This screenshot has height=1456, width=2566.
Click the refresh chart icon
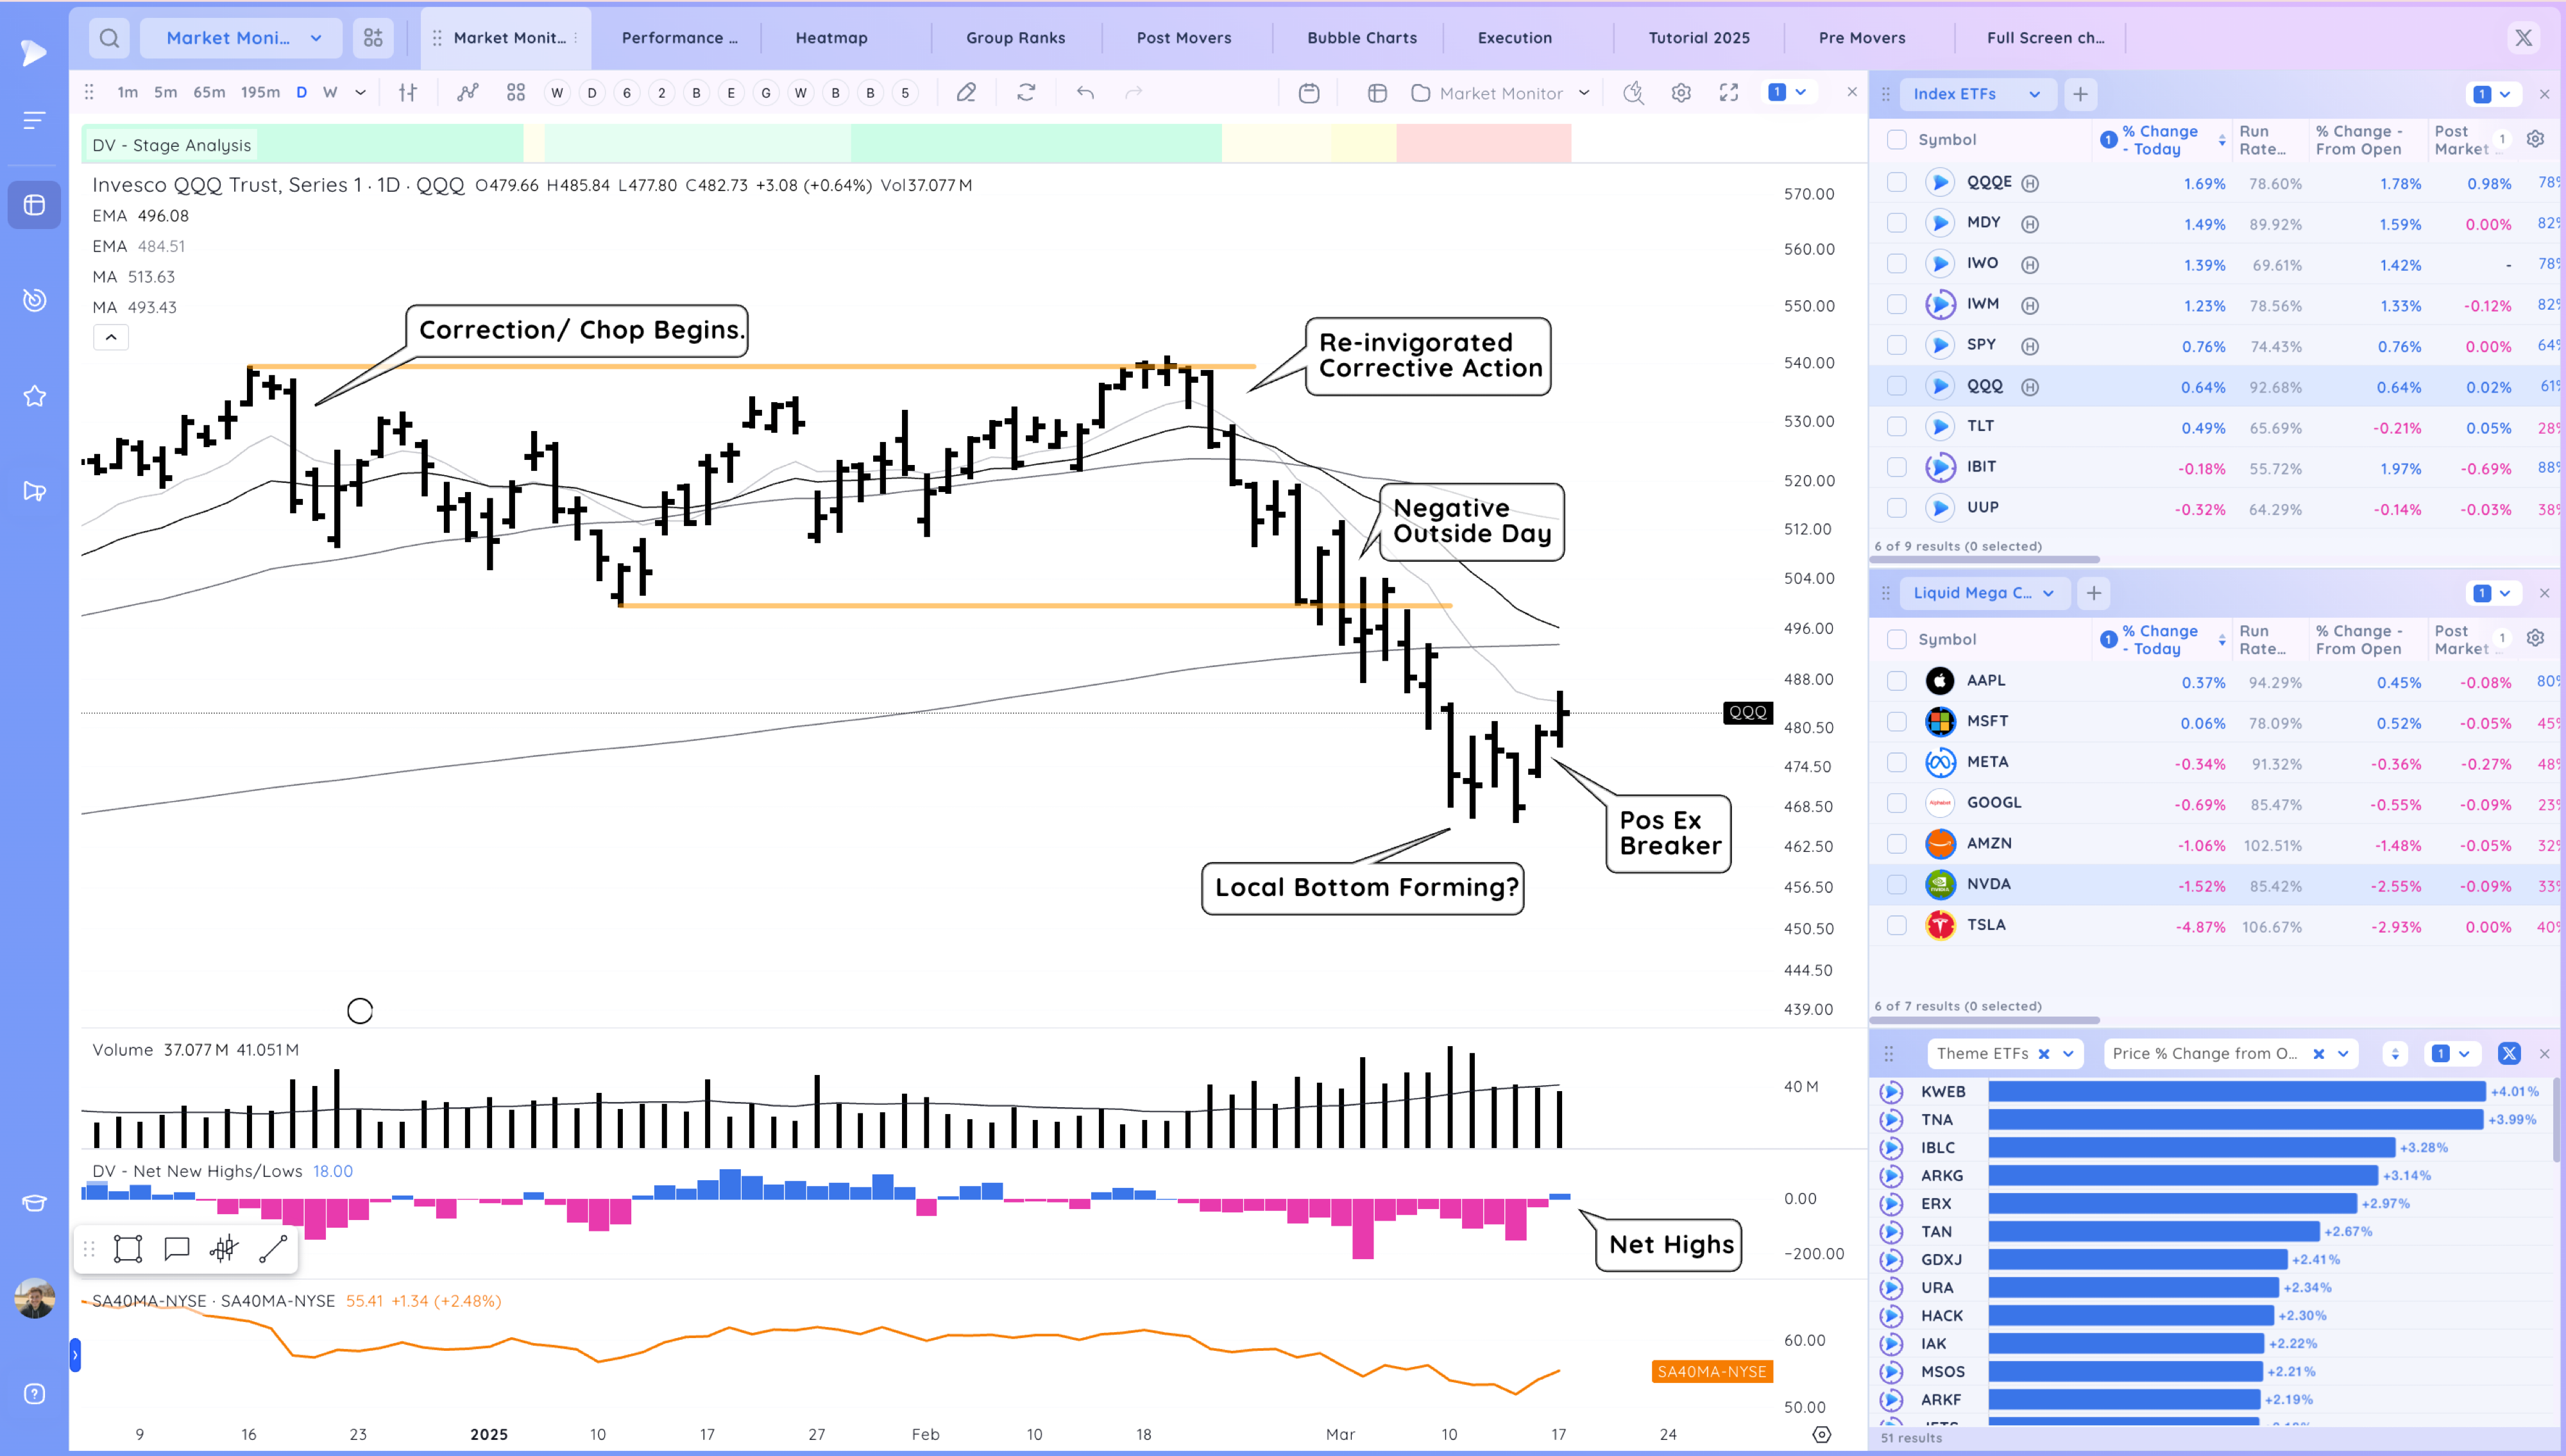click(1026, 93)
